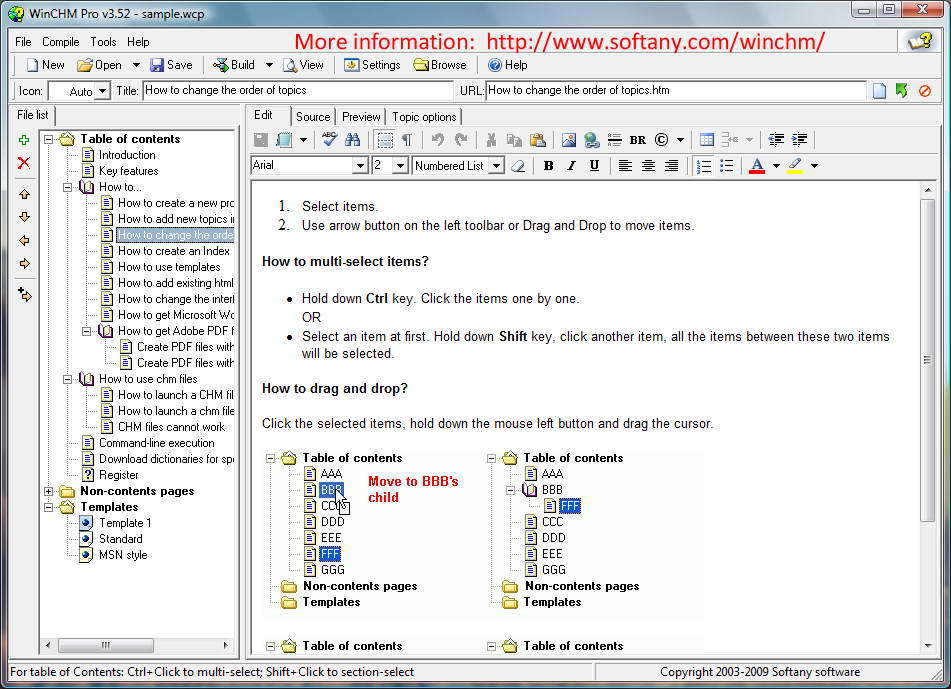This screenshot has height=689, width=951.
Task: Expand the Non-contents pages tree node
Action: [49, 491]
